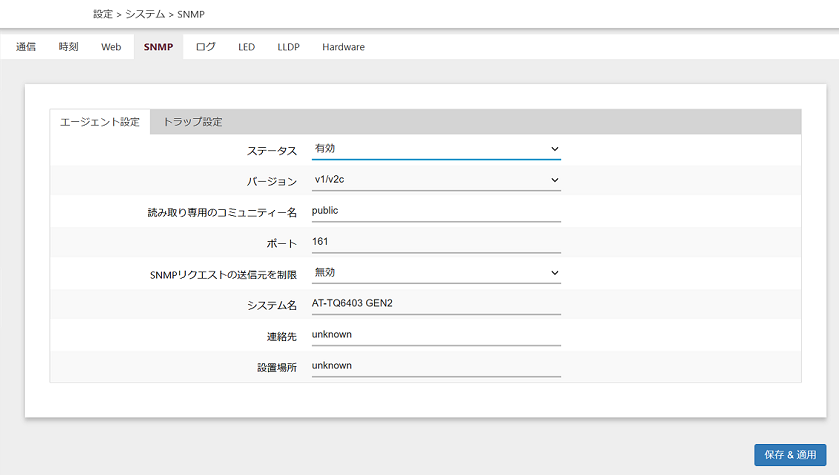Image resolution: width=839 pixels, height=475 pixels.
Task: Click the バージョン label
Action: (271, 182)
